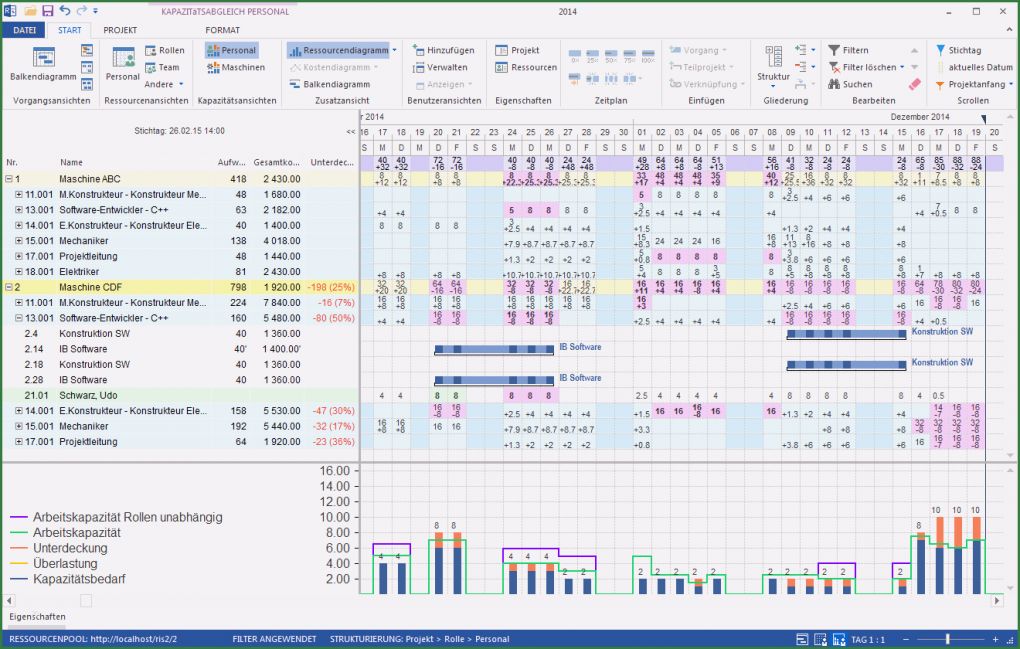
Task: Set the Stichtag via its icon
Action: pyautogui.click(x=940, y=49)
